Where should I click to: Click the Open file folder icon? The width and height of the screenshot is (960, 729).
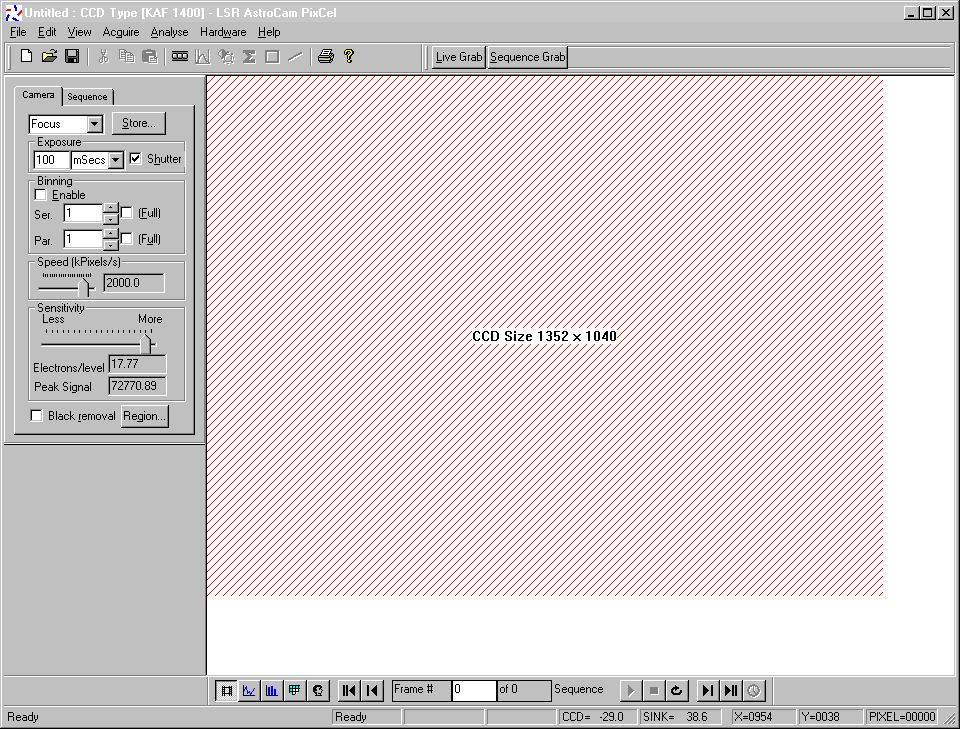tap(49, 57)
